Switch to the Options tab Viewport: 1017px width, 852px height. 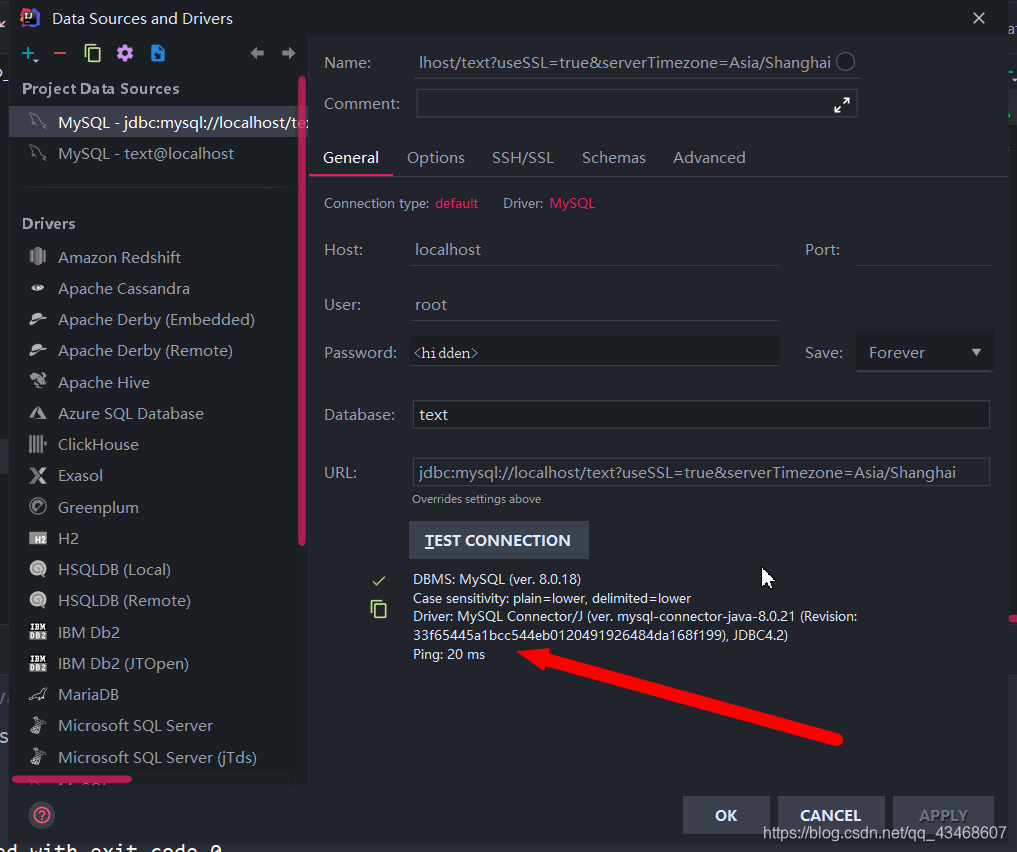436,158
